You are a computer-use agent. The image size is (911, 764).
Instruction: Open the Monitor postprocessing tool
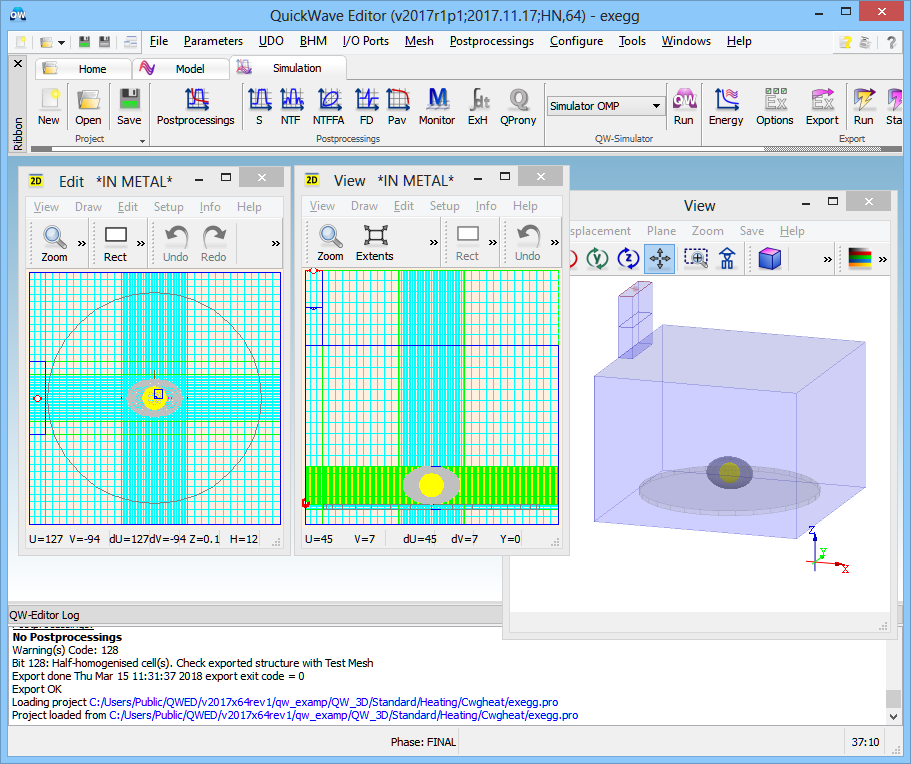(x=436, y=106)
